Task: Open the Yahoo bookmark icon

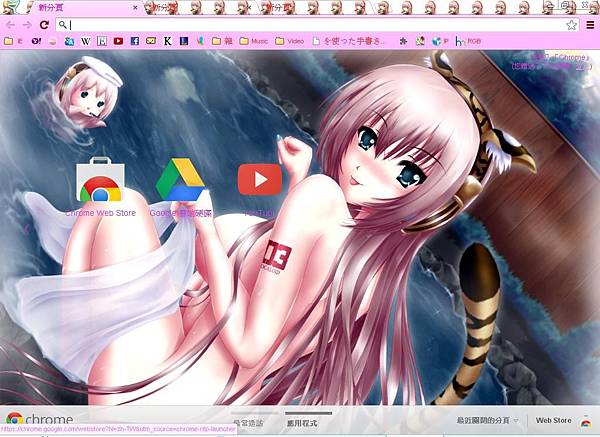Action: click(x=36, y=41)
